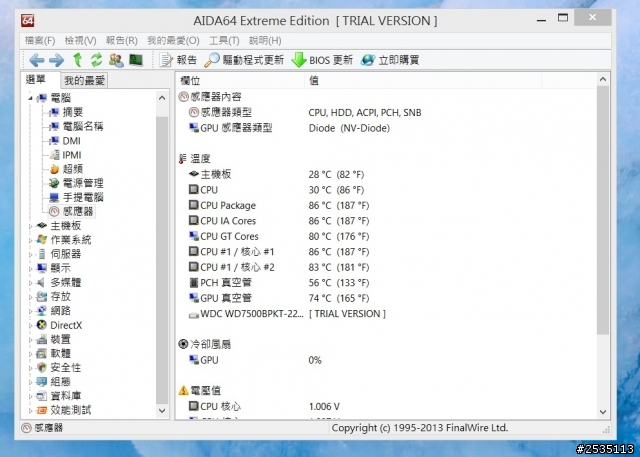Go back with the blue left arrow
Viewport: 640px width, 457px height.
pos(36,60)
